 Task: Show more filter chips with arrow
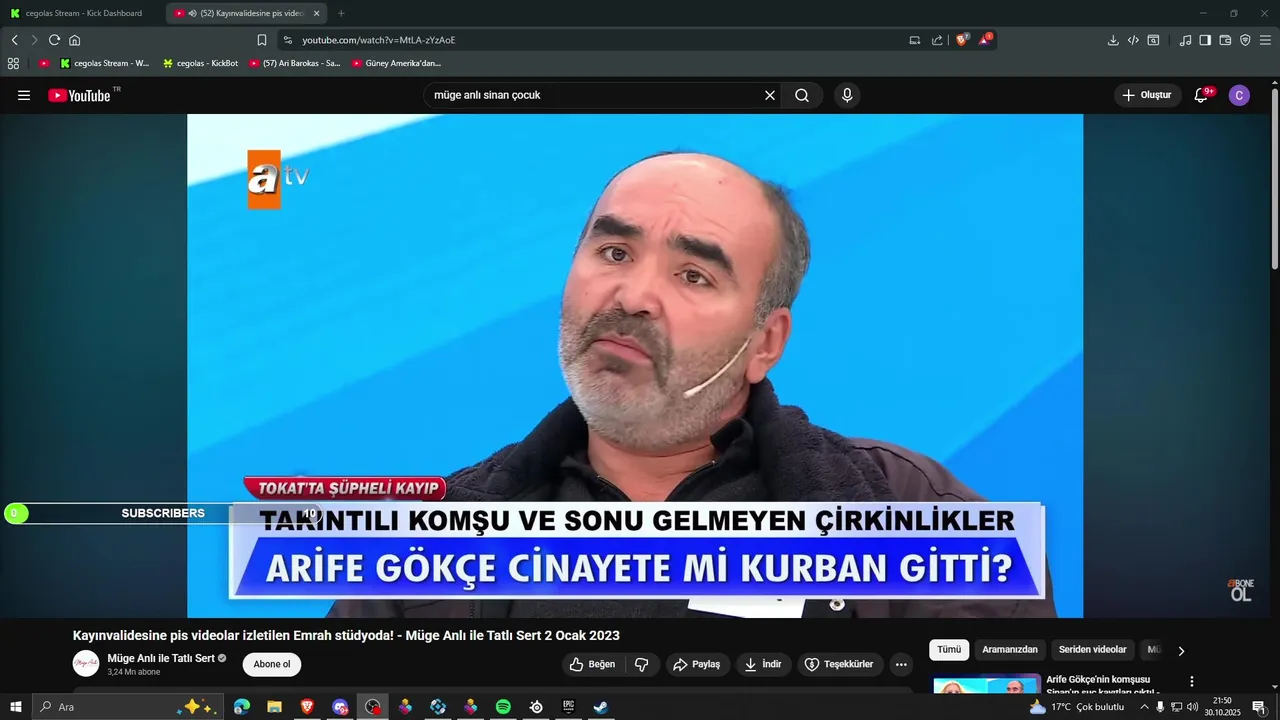[1181, 651]
